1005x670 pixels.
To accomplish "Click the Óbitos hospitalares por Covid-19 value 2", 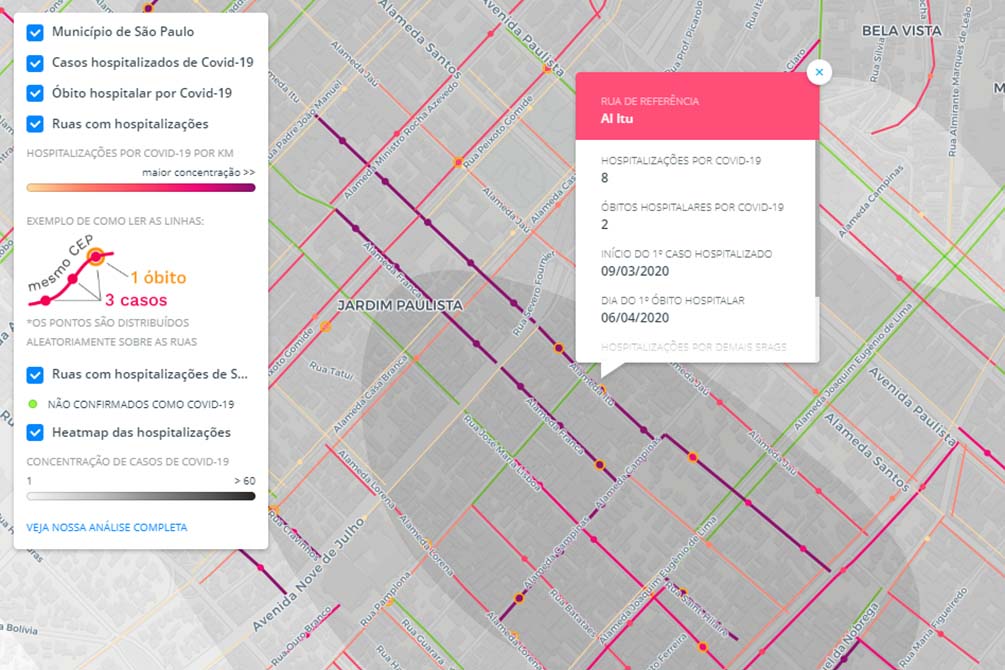I will tap(604, 225).
